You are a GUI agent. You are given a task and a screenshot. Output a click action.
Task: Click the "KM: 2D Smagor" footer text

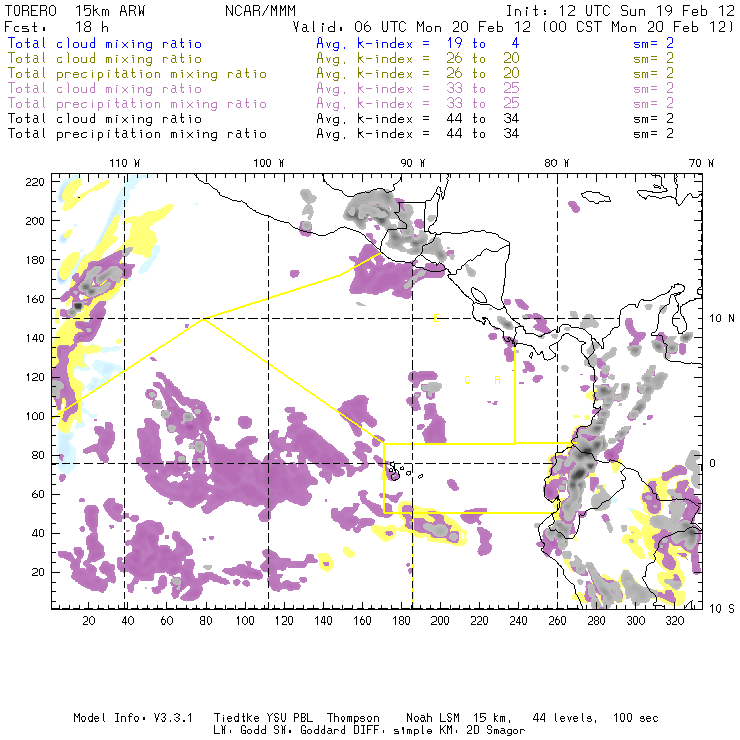pyautogui.click(x=482, y=731)
